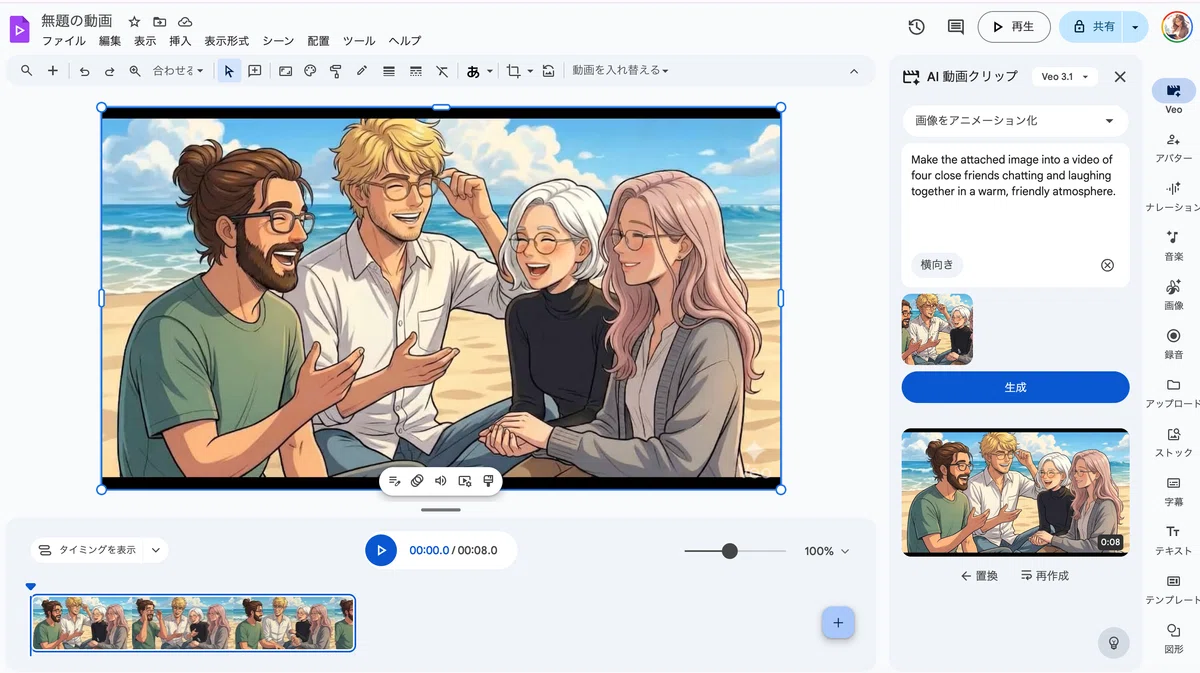This screenshot has width=1200, height=673.
Task: Open the アバター sidebar panel
Action: tap(1173, 147)
